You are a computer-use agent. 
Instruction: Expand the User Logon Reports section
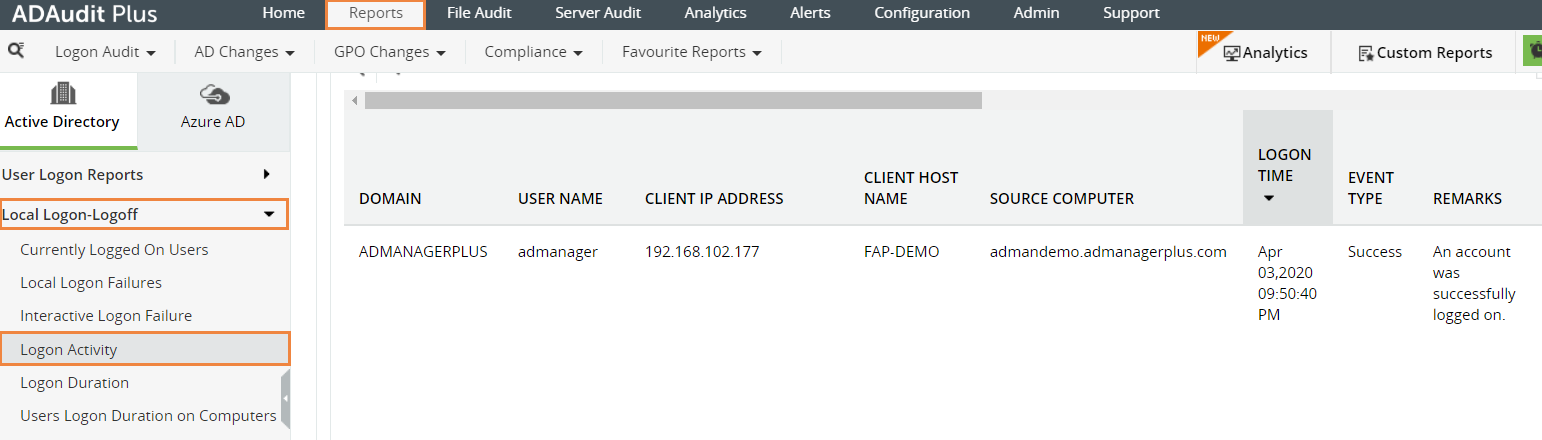[x=266, y=174]
